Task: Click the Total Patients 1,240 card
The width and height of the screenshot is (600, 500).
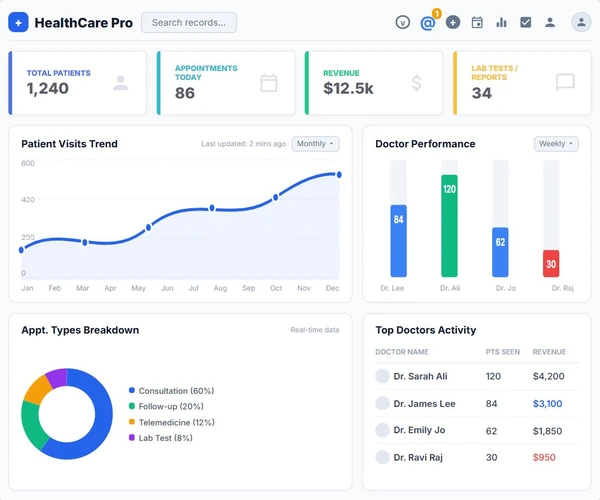Action: (77, 83)
